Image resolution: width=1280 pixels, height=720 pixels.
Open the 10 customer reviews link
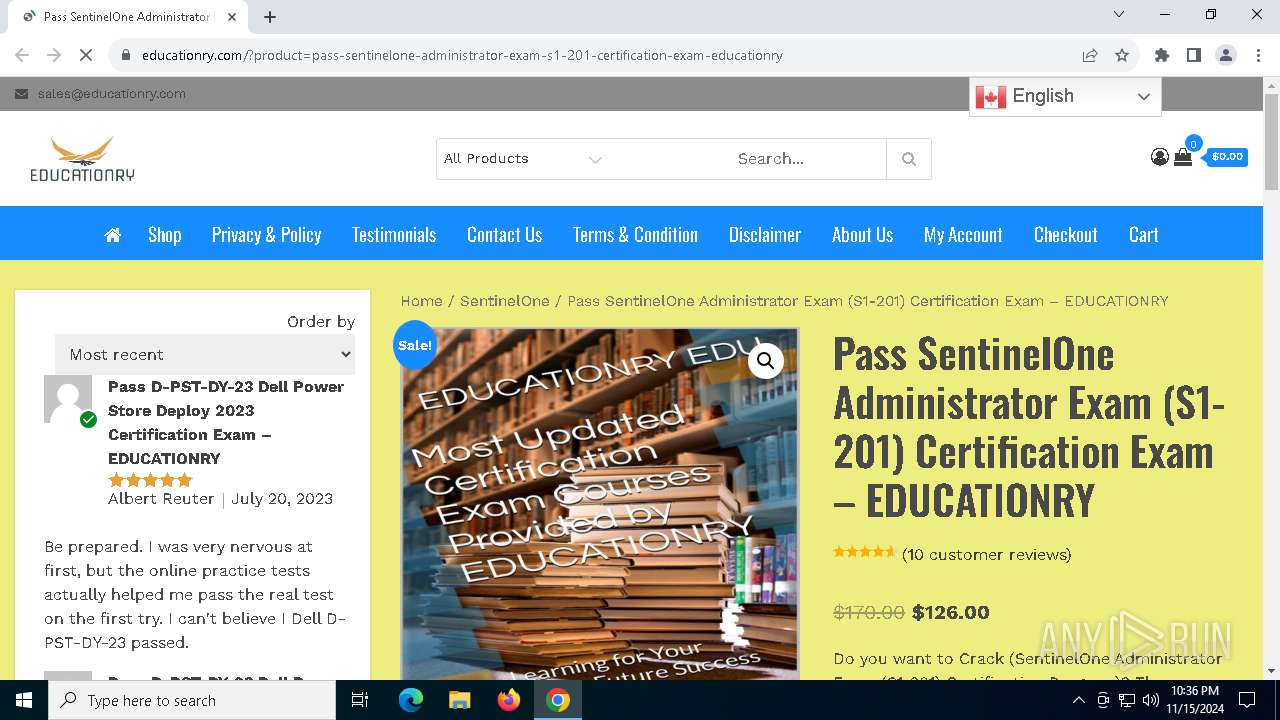click(x=986, y=555)
